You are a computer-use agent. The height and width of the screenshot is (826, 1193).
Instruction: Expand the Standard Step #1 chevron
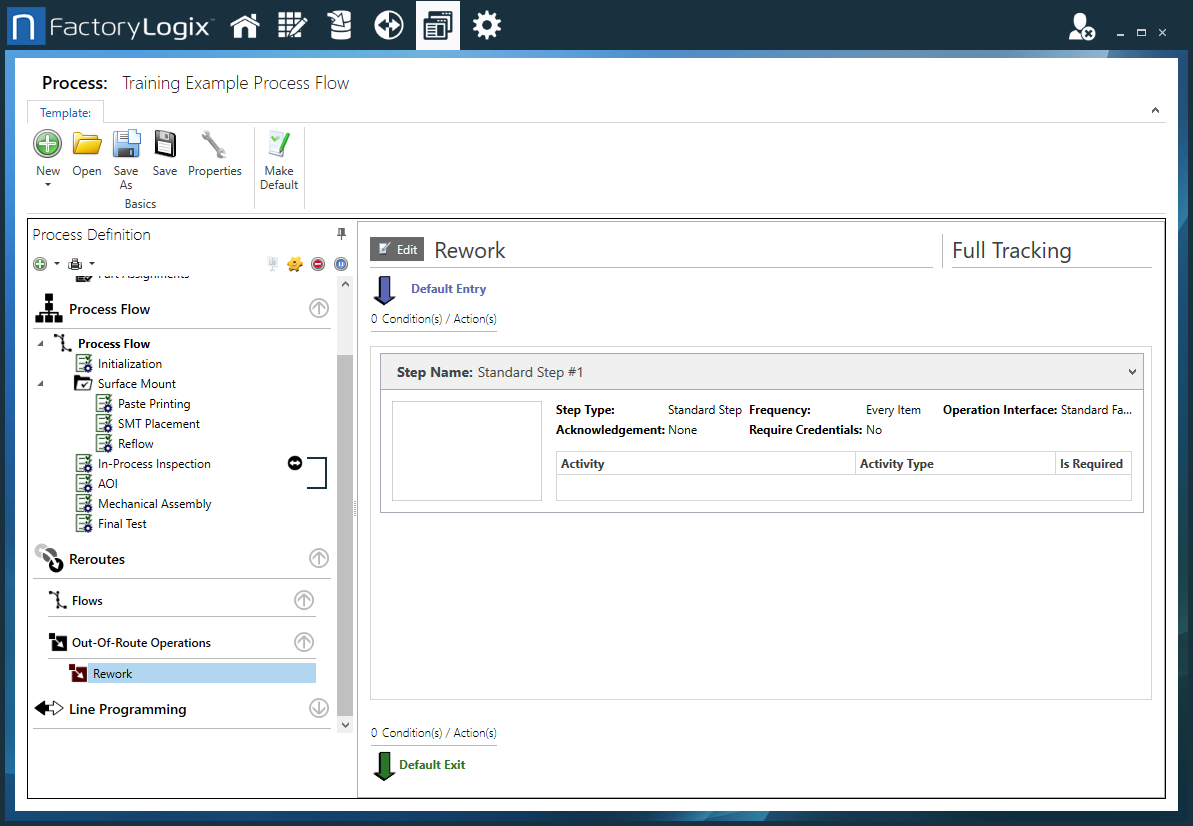tap(1132, 372)
